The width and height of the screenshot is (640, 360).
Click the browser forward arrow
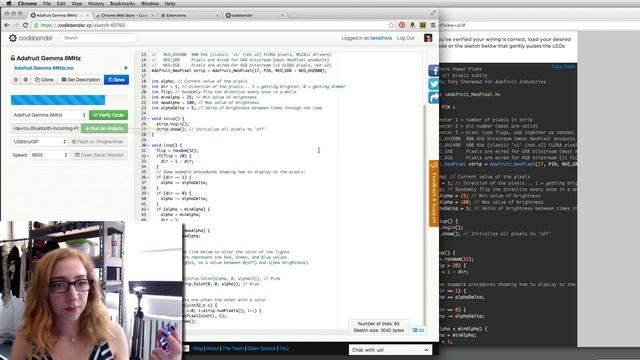point(16,25)
